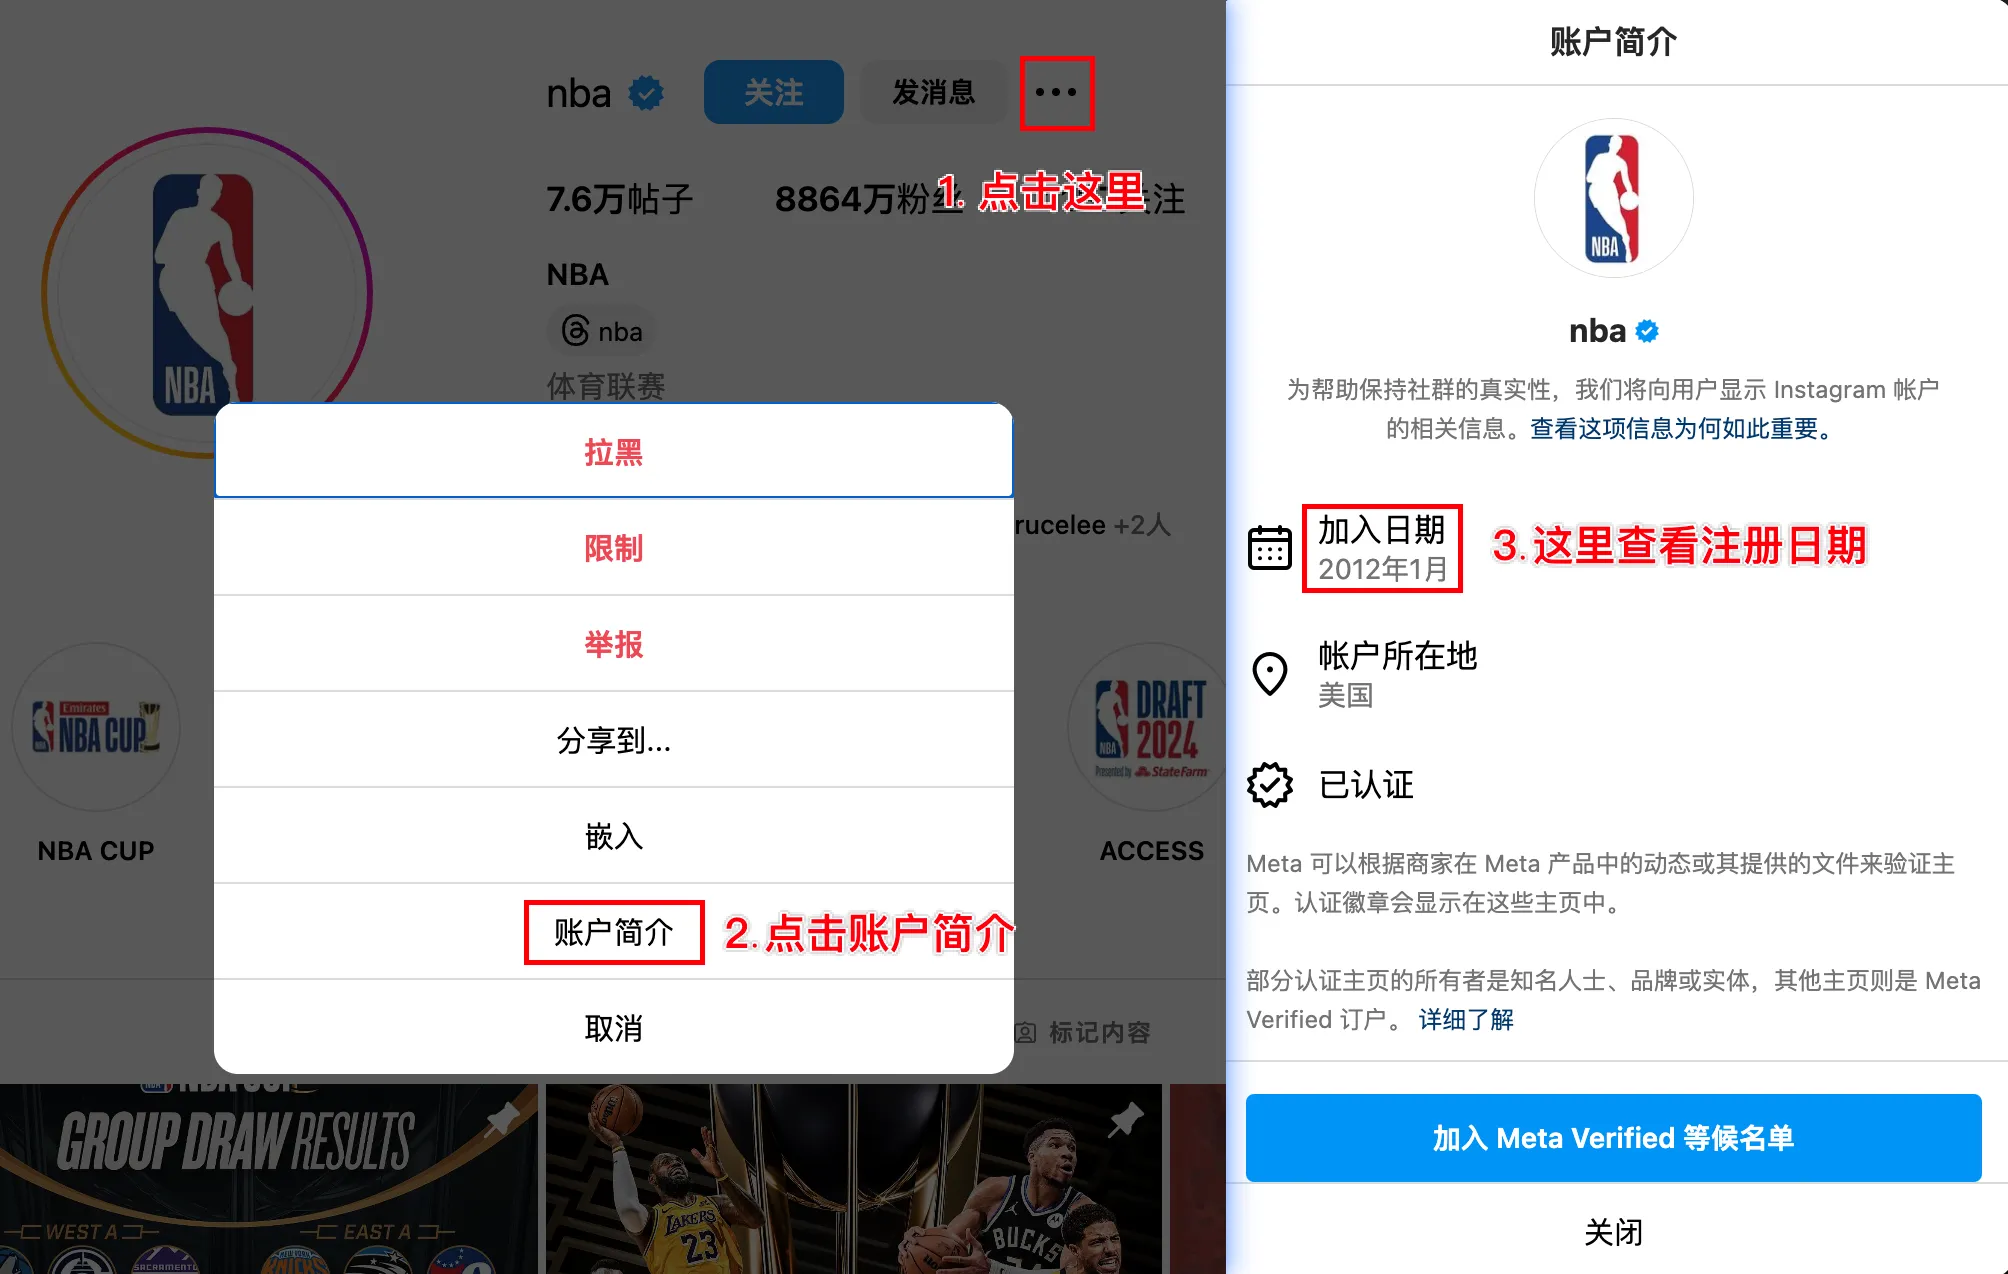
Task: Click the pin icon on Lakers Bucks post
Action: click(x=1126, y=1119)
